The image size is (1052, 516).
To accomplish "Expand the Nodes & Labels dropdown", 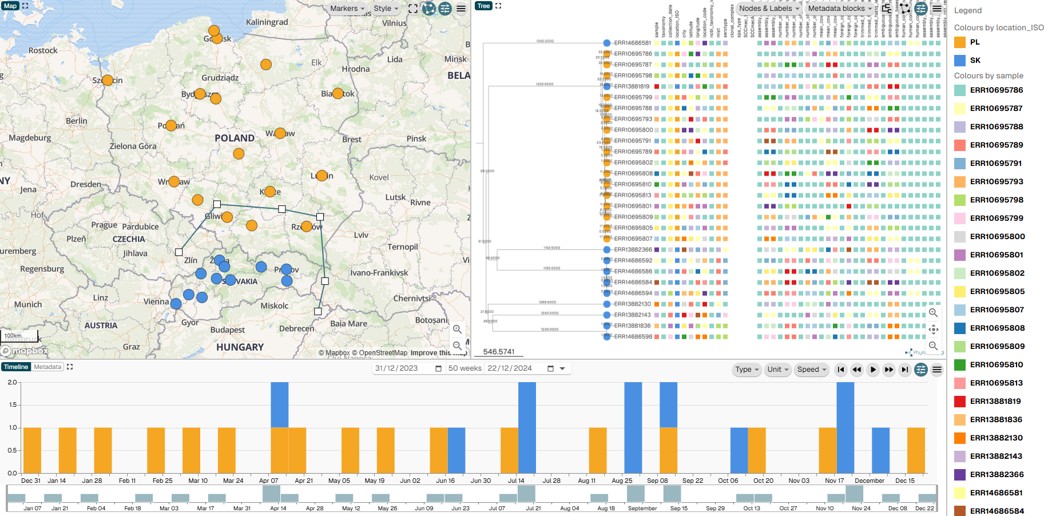I will [768, 8].
